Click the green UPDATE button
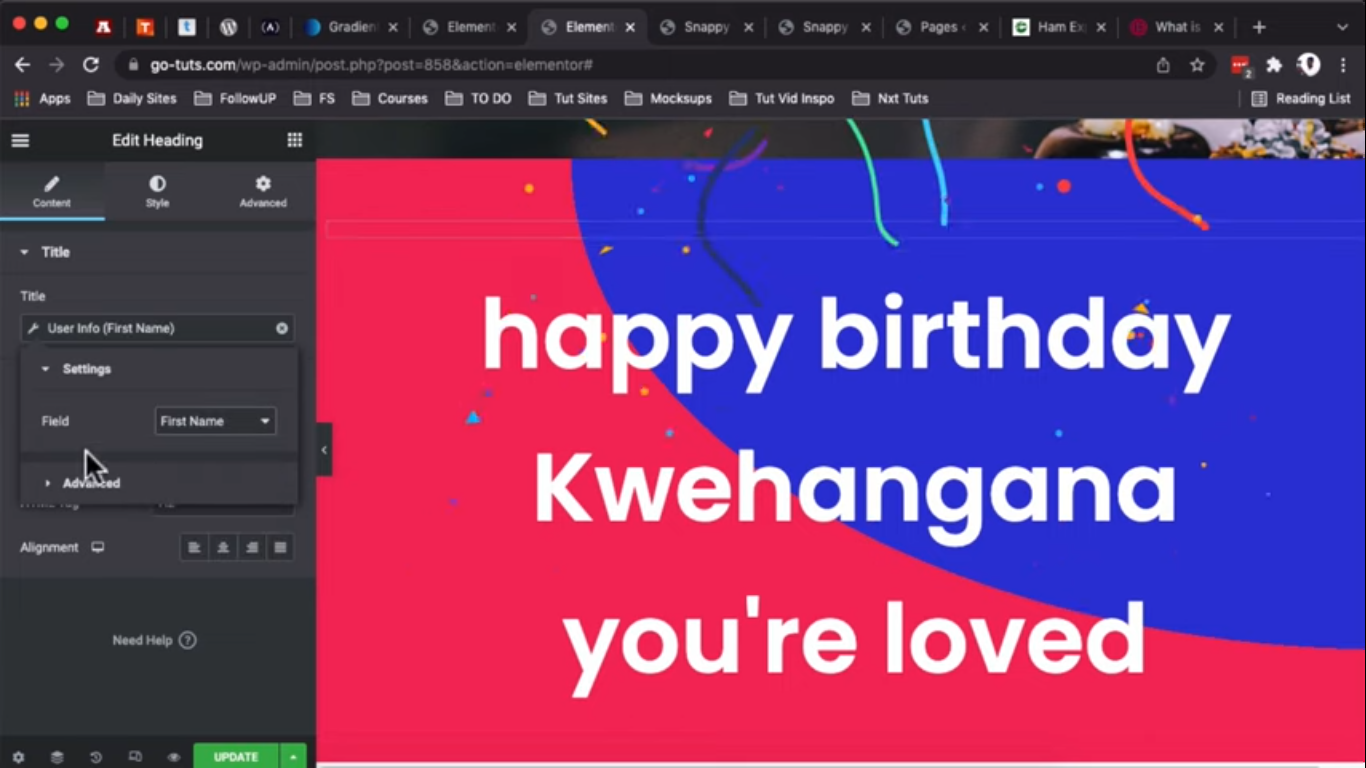1366x768 pixels. point(236,757)
